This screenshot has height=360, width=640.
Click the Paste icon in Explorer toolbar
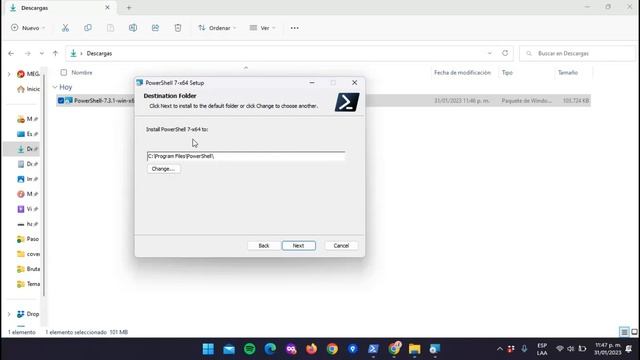click(x=110, y=28)
